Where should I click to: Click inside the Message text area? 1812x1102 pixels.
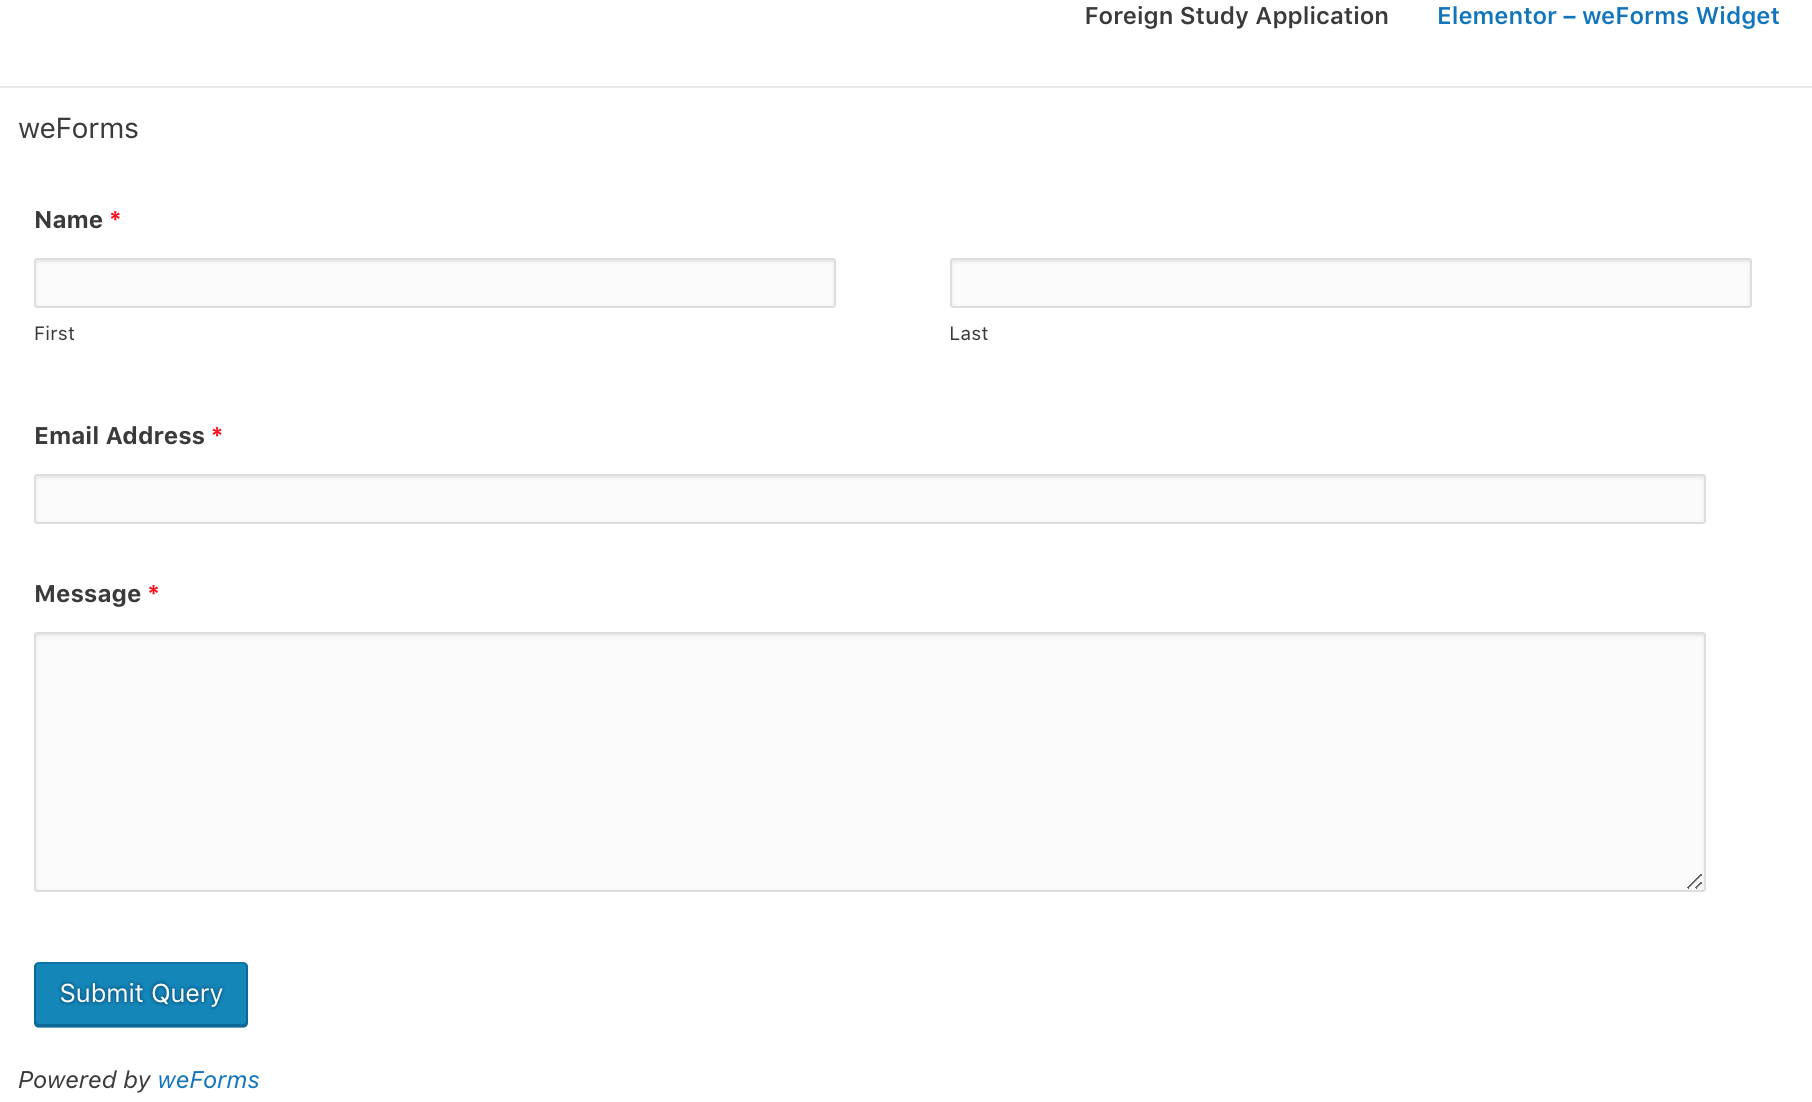click(870, 762)
